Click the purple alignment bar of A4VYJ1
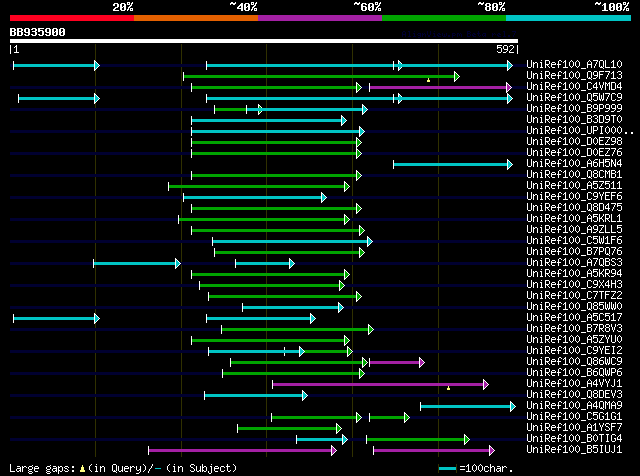640x476 pixels. coord(380,384)
